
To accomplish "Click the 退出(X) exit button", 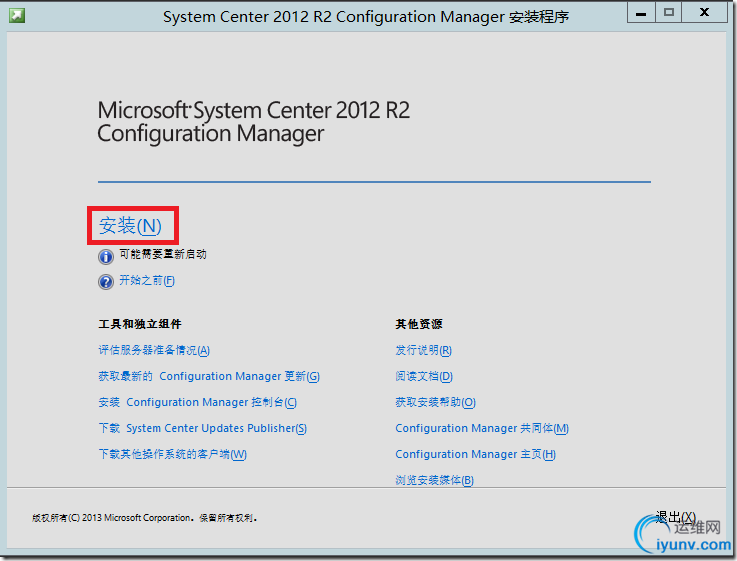I will (x=675, y=517).
